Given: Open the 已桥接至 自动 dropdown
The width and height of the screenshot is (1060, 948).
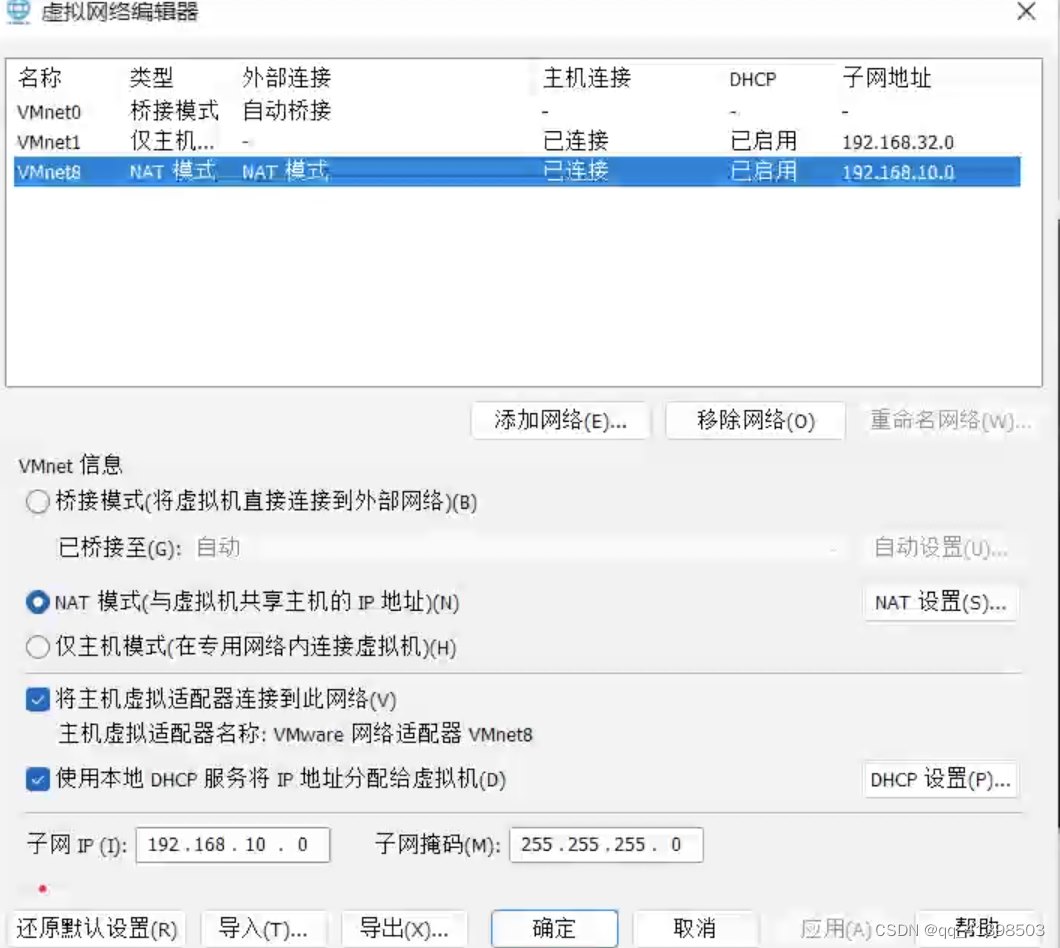Looking at the screenshot, I should tap(515, 548).
